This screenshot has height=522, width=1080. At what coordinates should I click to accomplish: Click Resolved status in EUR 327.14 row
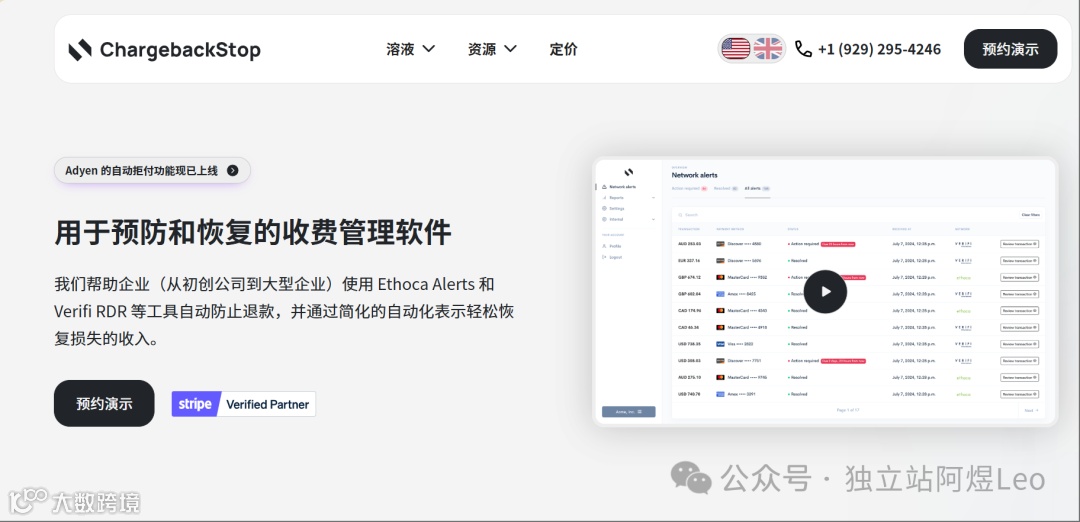pyautogui.click(x=798, y=260)
